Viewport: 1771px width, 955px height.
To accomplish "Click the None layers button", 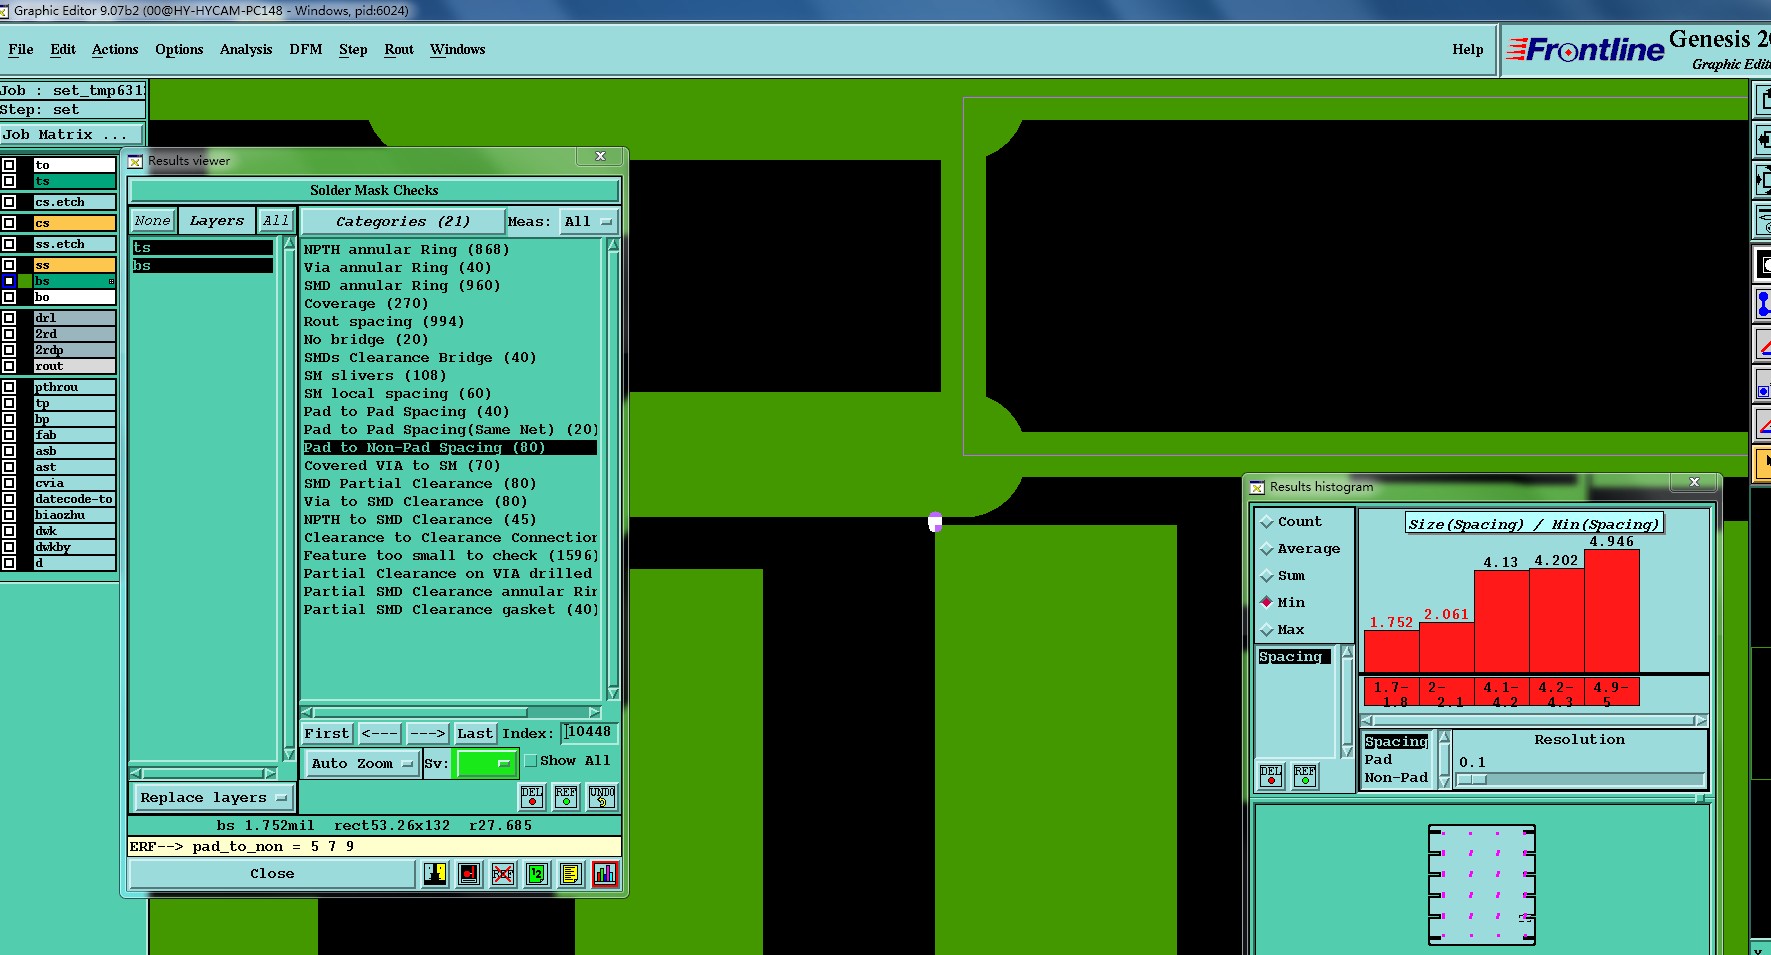I will click(x=153, y=221).
